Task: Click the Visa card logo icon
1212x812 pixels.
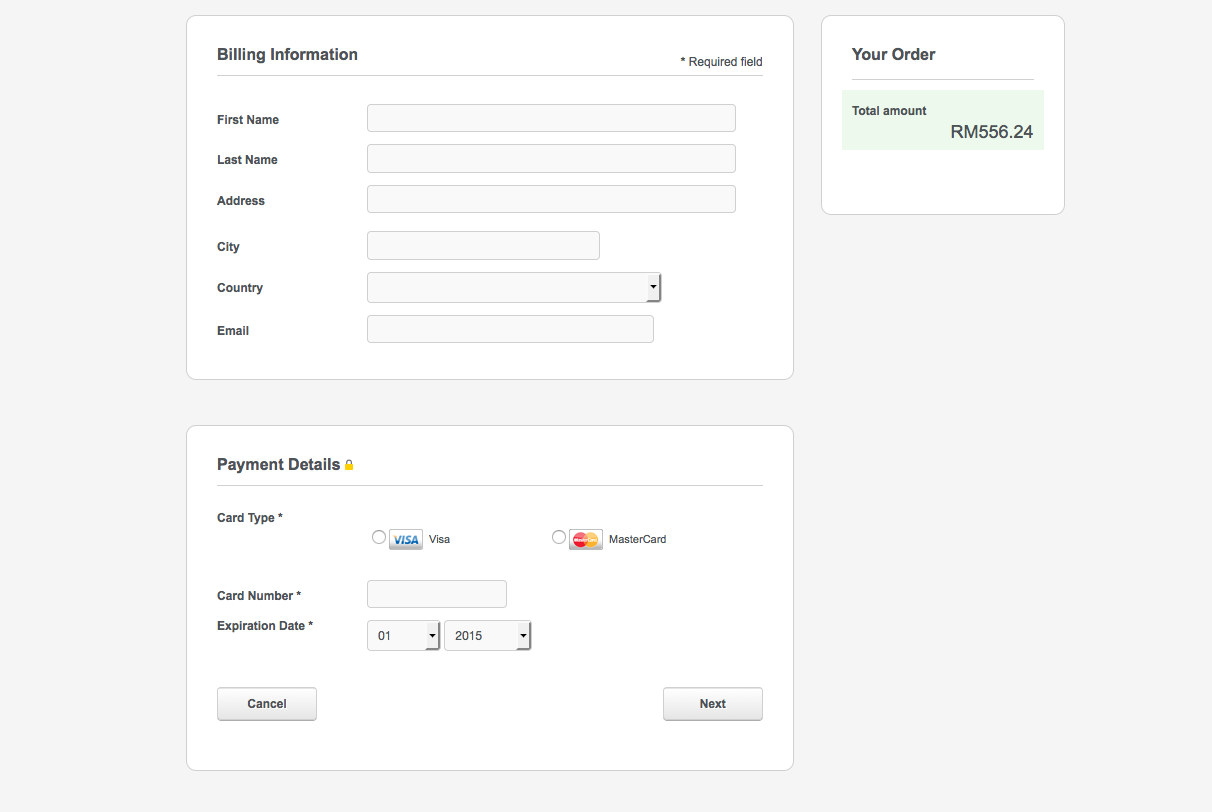Action: 405,540
